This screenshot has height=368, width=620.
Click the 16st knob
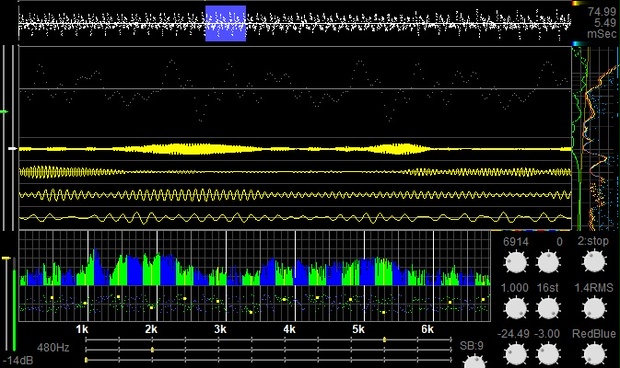[548, 308]
